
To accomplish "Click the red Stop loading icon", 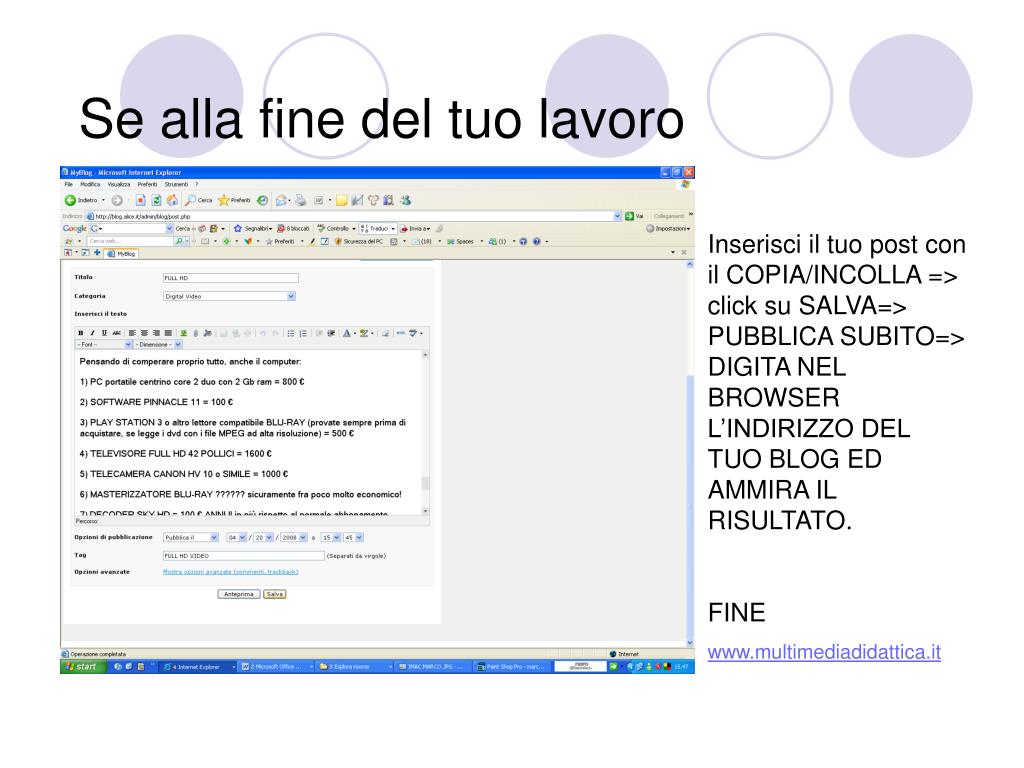I will (x=140, y=200).
